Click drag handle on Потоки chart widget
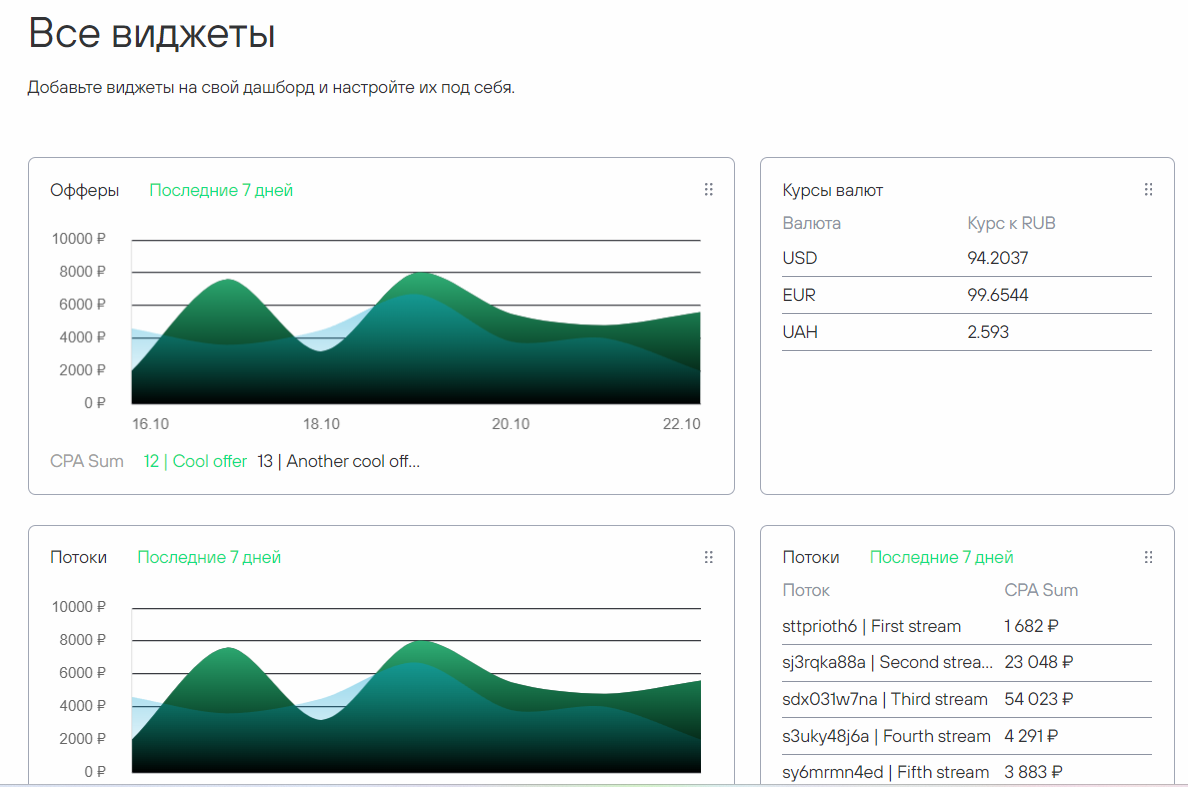The image size is (1188, 787). [708, 557]
